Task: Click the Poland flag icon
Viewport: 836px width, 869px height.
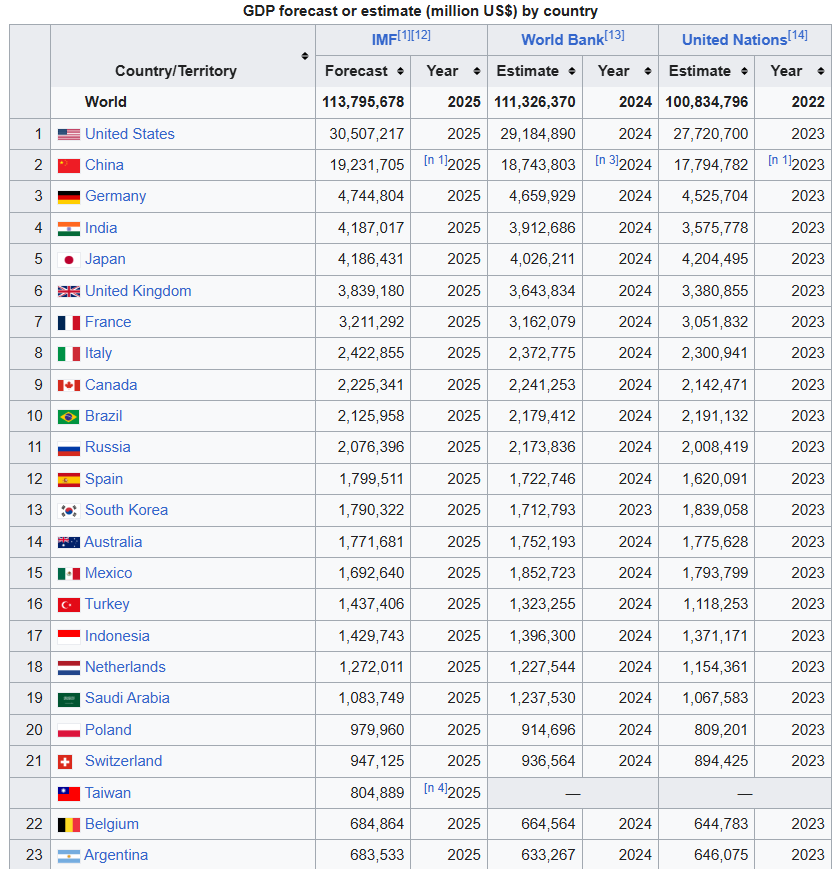Action: coord(69,730)
